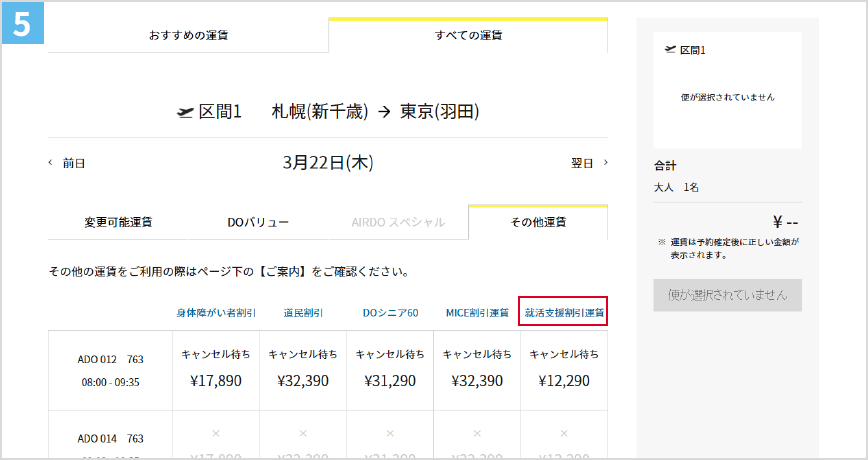Click the 合計 label in sidebar
Image resolution: width=868 pixels, height=460 pixels.
click(665, 166)
